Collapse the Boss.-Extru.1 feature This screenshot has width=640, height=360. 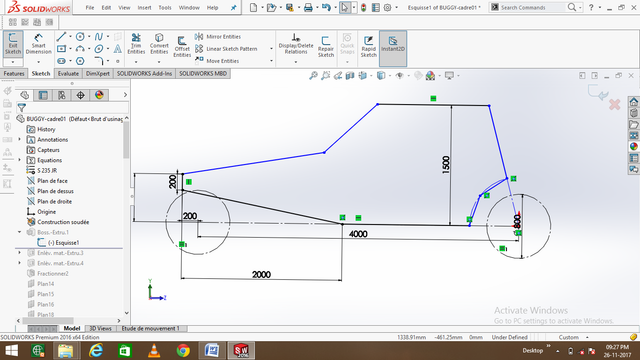[19, 232]
